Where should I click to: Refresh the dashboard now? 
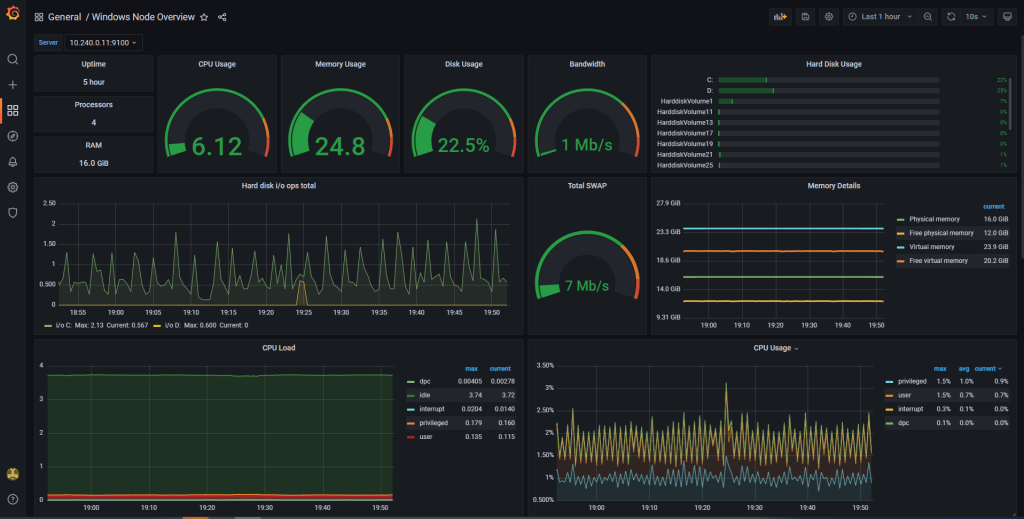951,17
